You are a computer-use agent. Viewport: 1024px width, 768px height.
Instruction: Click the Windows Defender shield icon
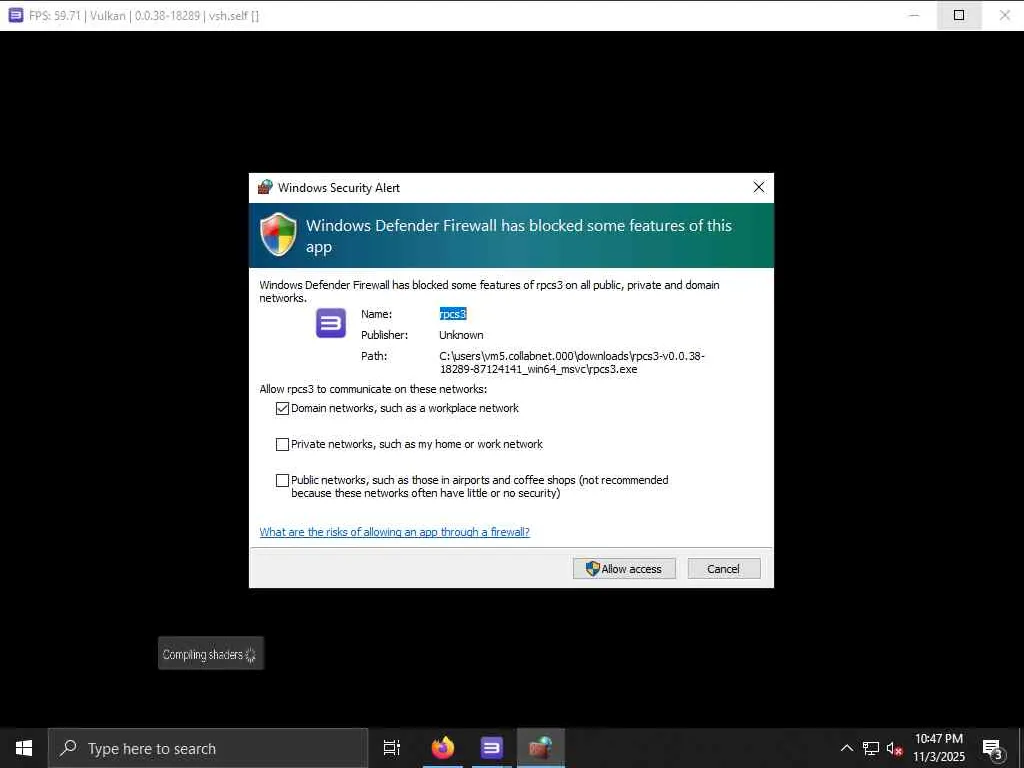278,234
